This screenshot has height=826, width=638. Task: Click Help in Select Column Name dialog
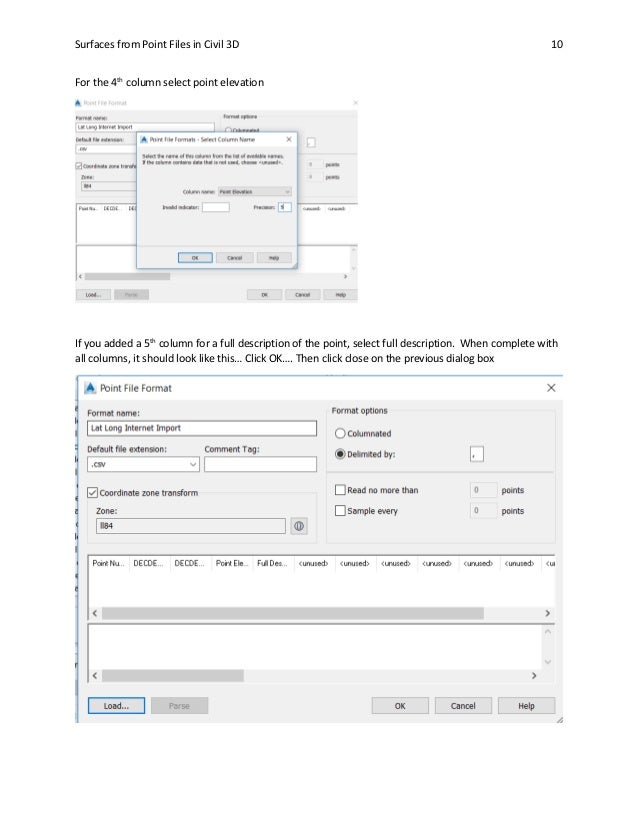274,258
